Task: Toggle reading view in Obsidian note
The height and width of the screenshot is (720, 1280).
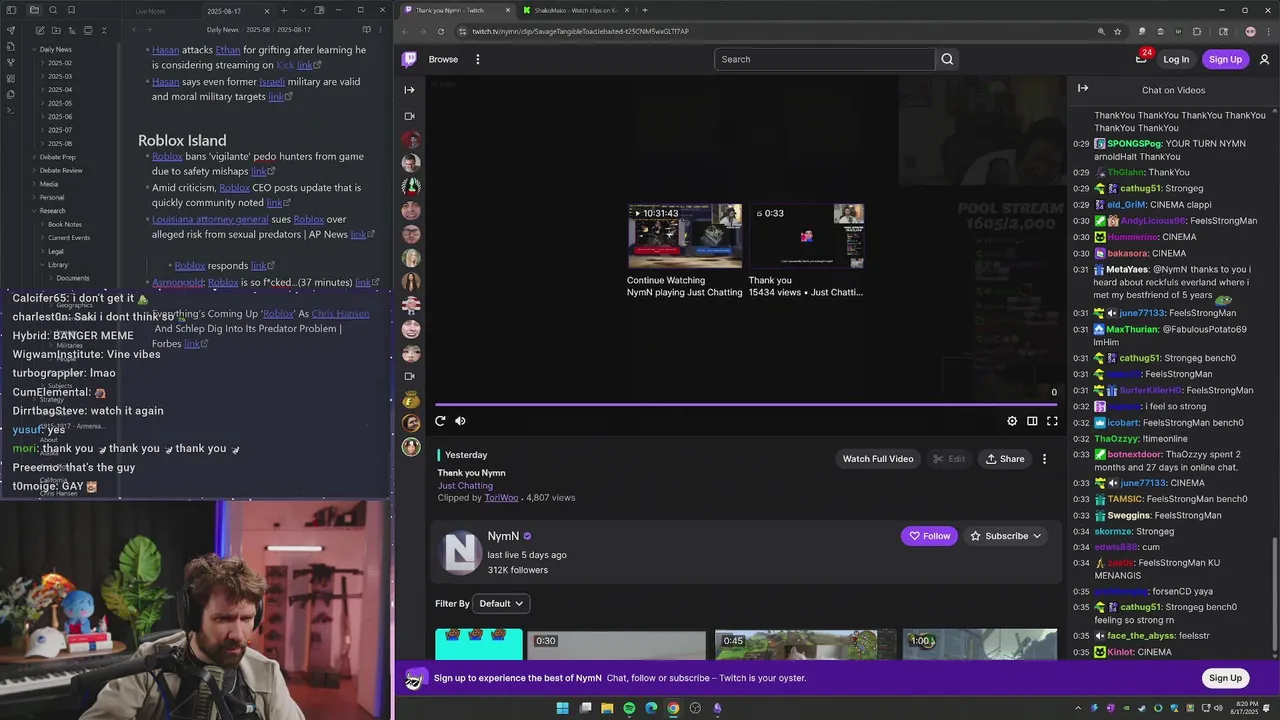Action: [x=367, y=30]
